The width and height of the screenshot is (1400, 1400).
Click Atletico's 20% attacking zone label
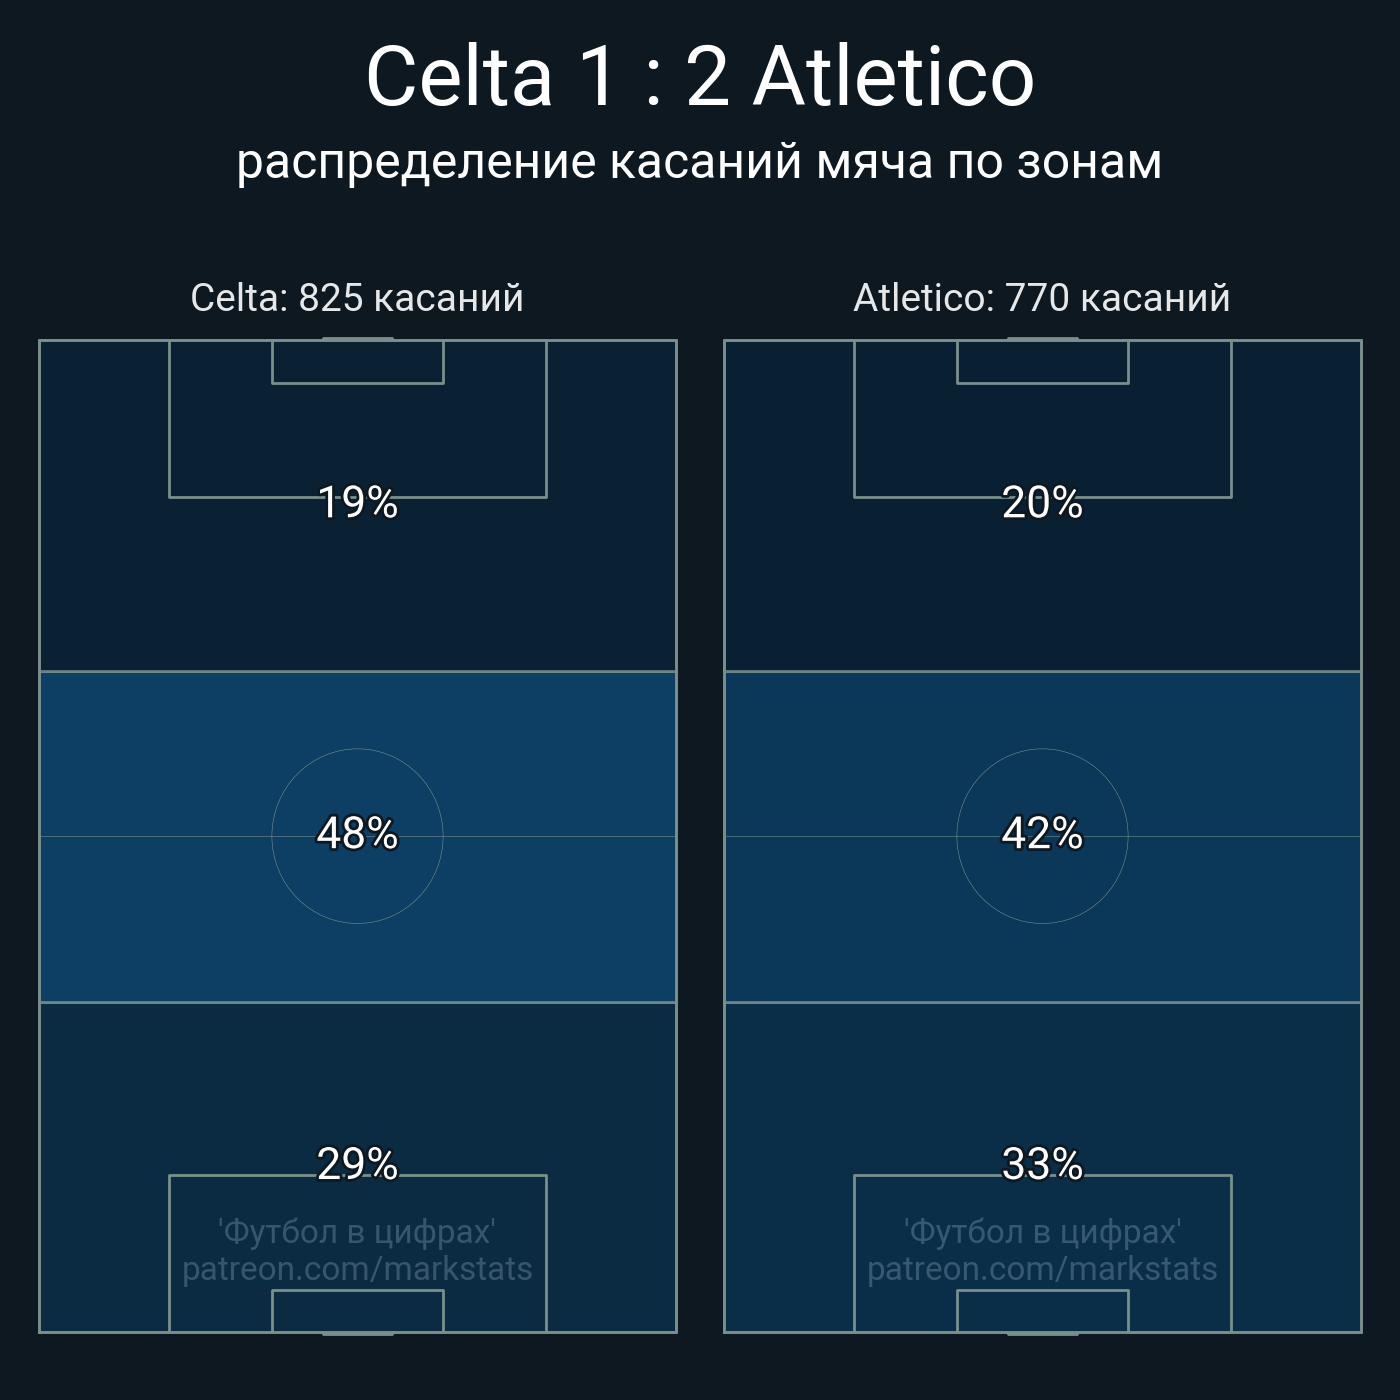pyautogui.click(x=1042, y=502)
